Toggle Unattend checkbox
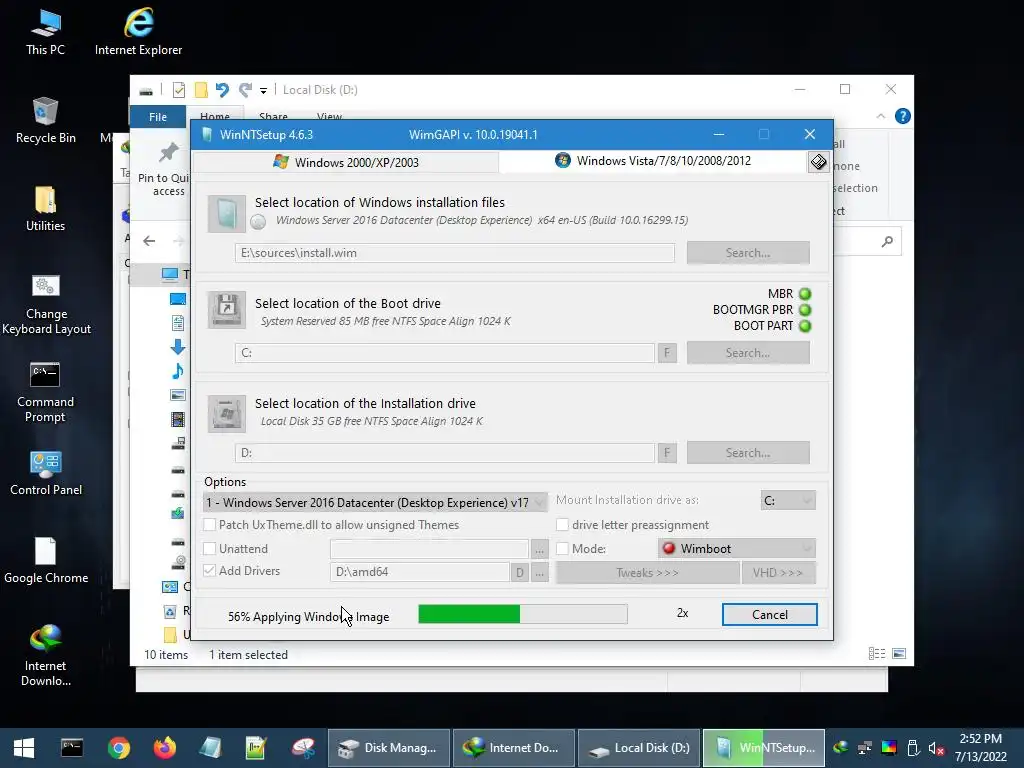1024x768 pixels. [x=210, y=549]
